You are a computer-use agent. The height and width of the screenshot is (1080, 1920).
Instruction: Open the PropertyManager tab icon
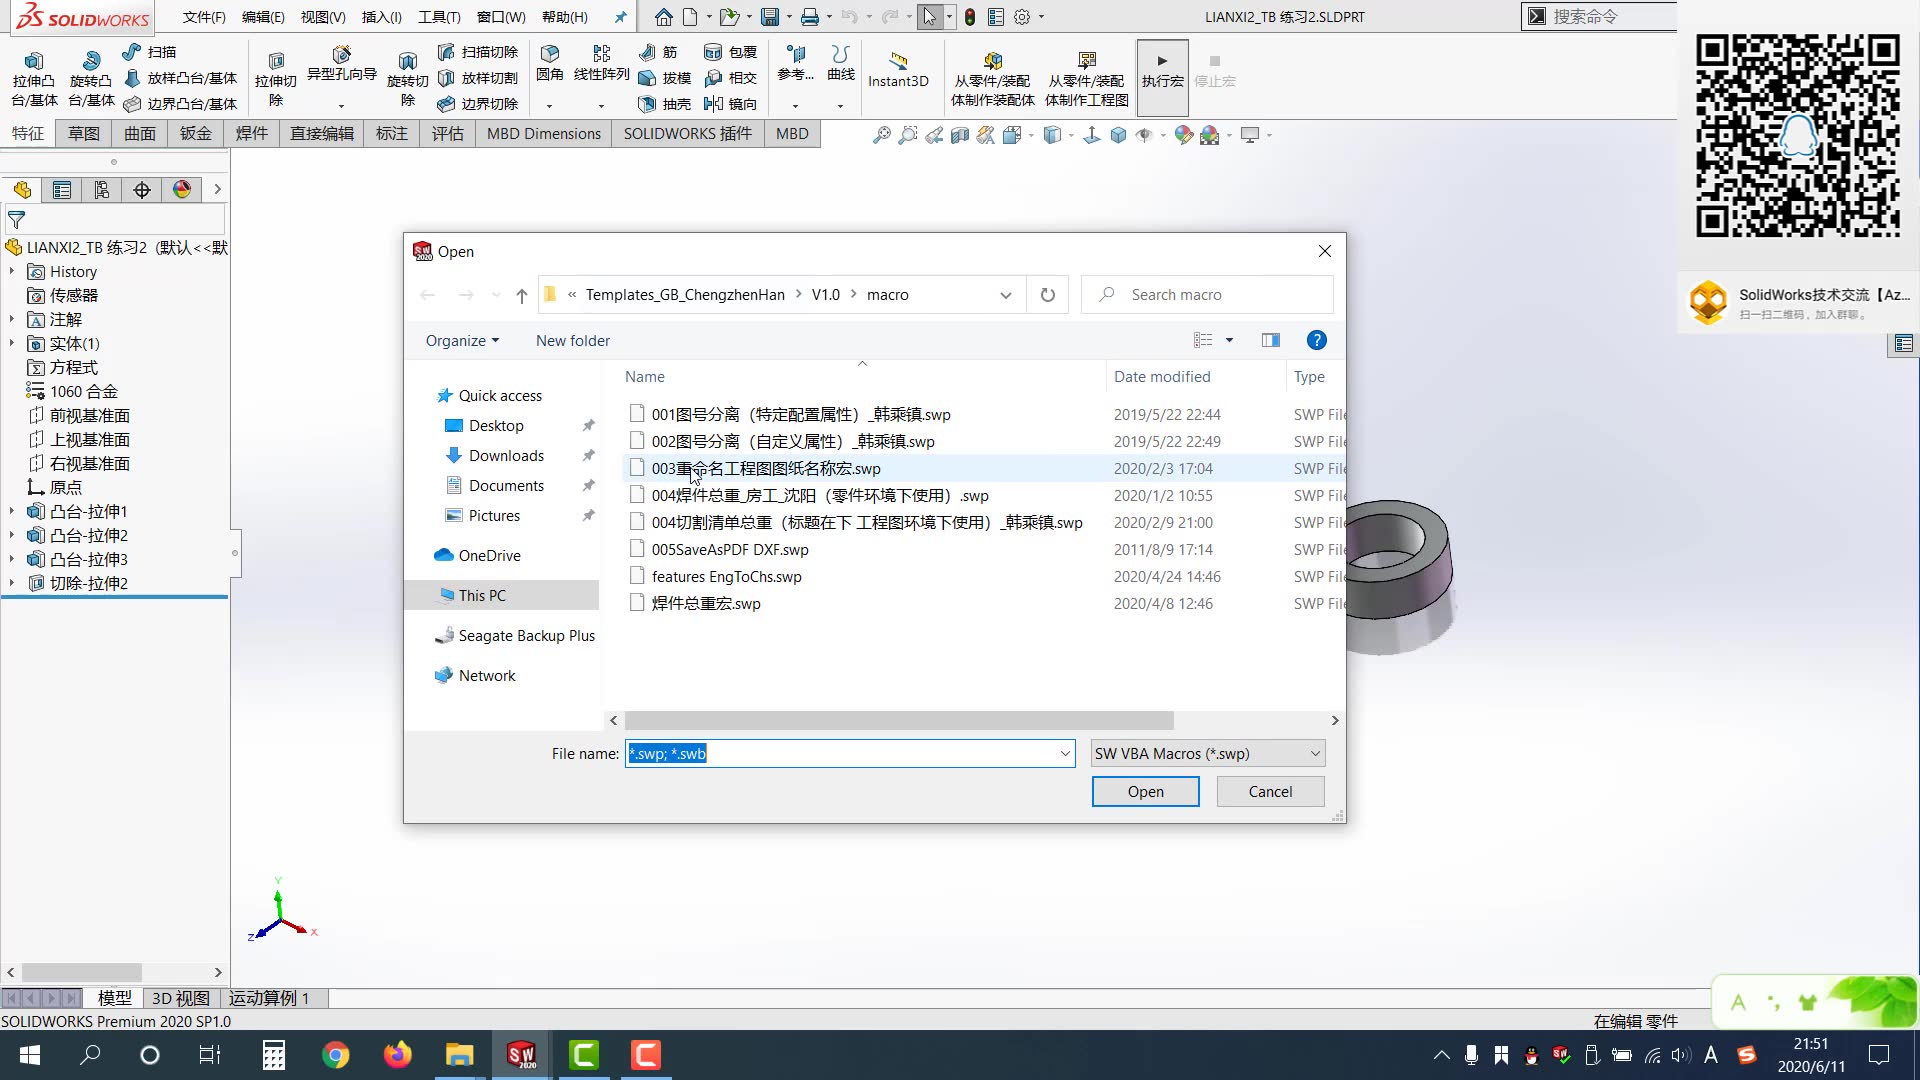[62, 190]
